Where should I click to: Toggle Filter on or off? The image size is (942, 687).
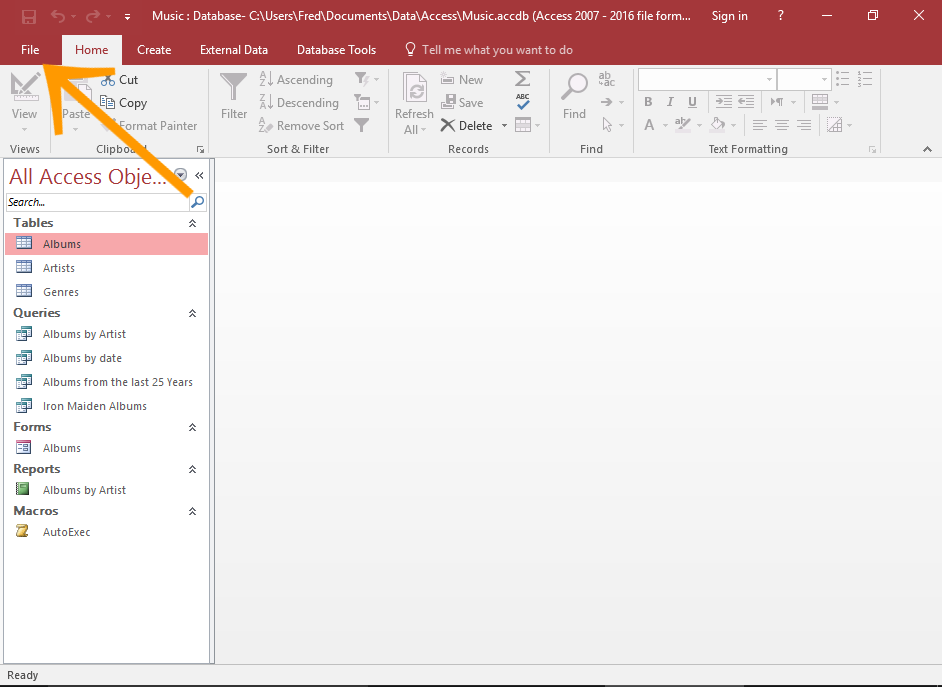(362, 125)
